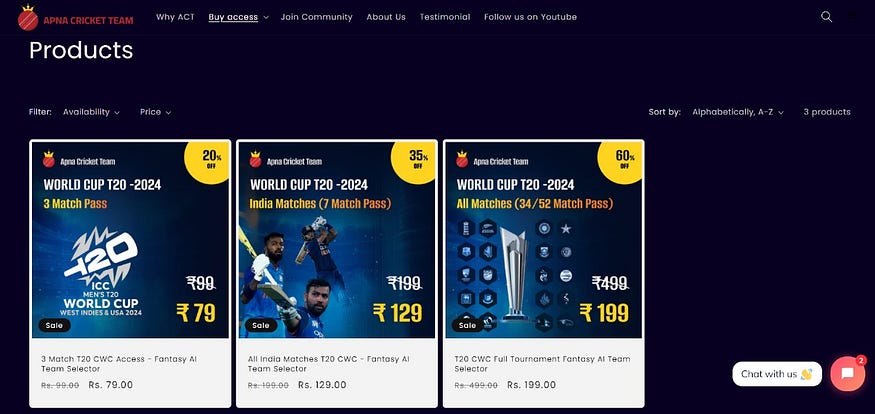
Task: Click the Chat with us button
Action: 777,374
